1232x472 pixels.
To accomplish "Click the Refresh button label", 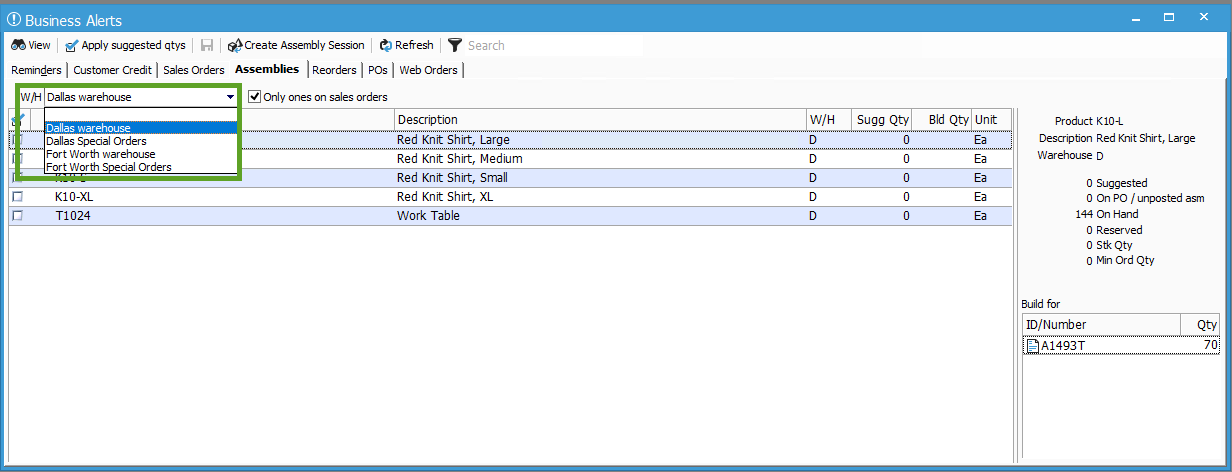I will (x=414, y=45).
